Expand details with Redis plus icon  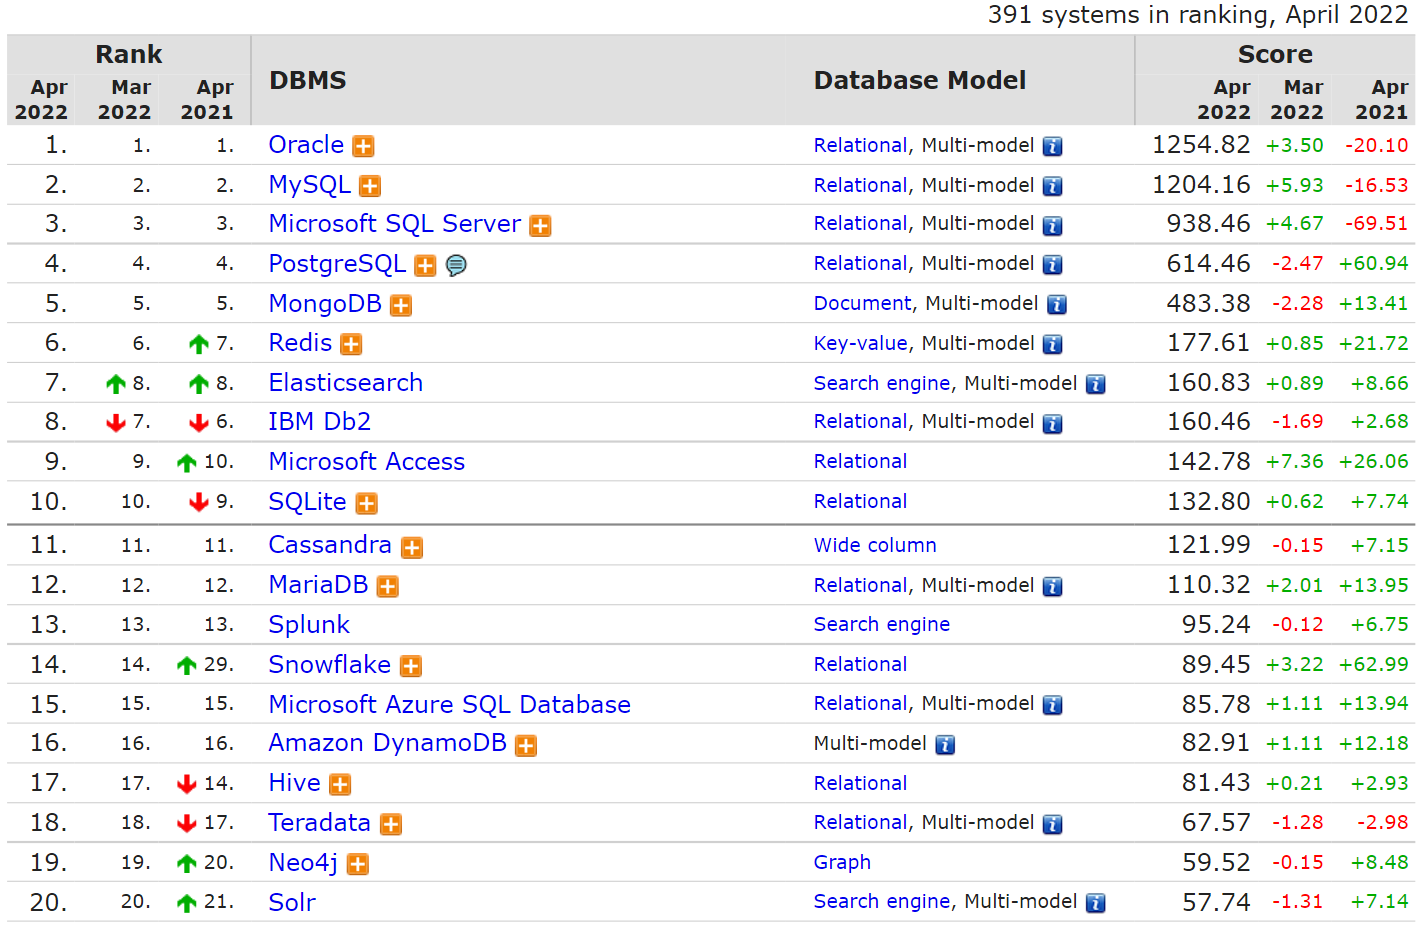coord(351,345)
